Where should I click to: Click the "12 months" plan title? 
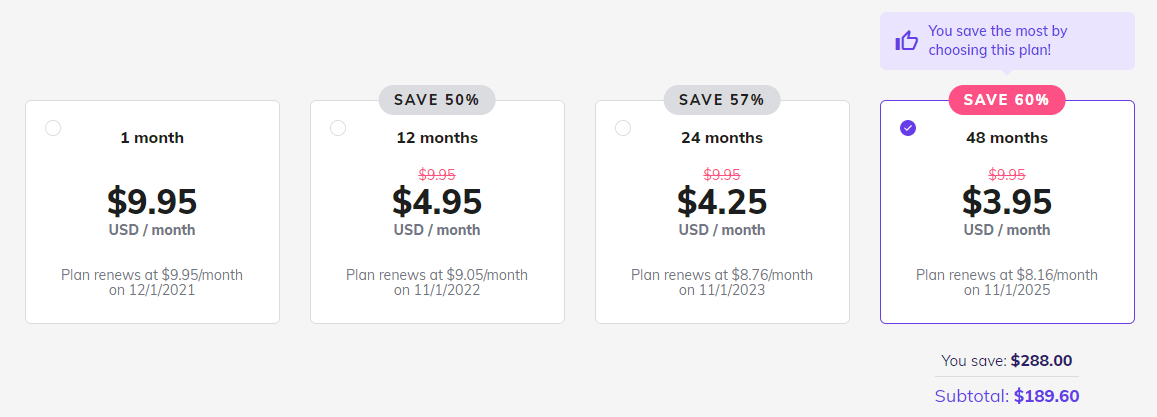(437, 138)
